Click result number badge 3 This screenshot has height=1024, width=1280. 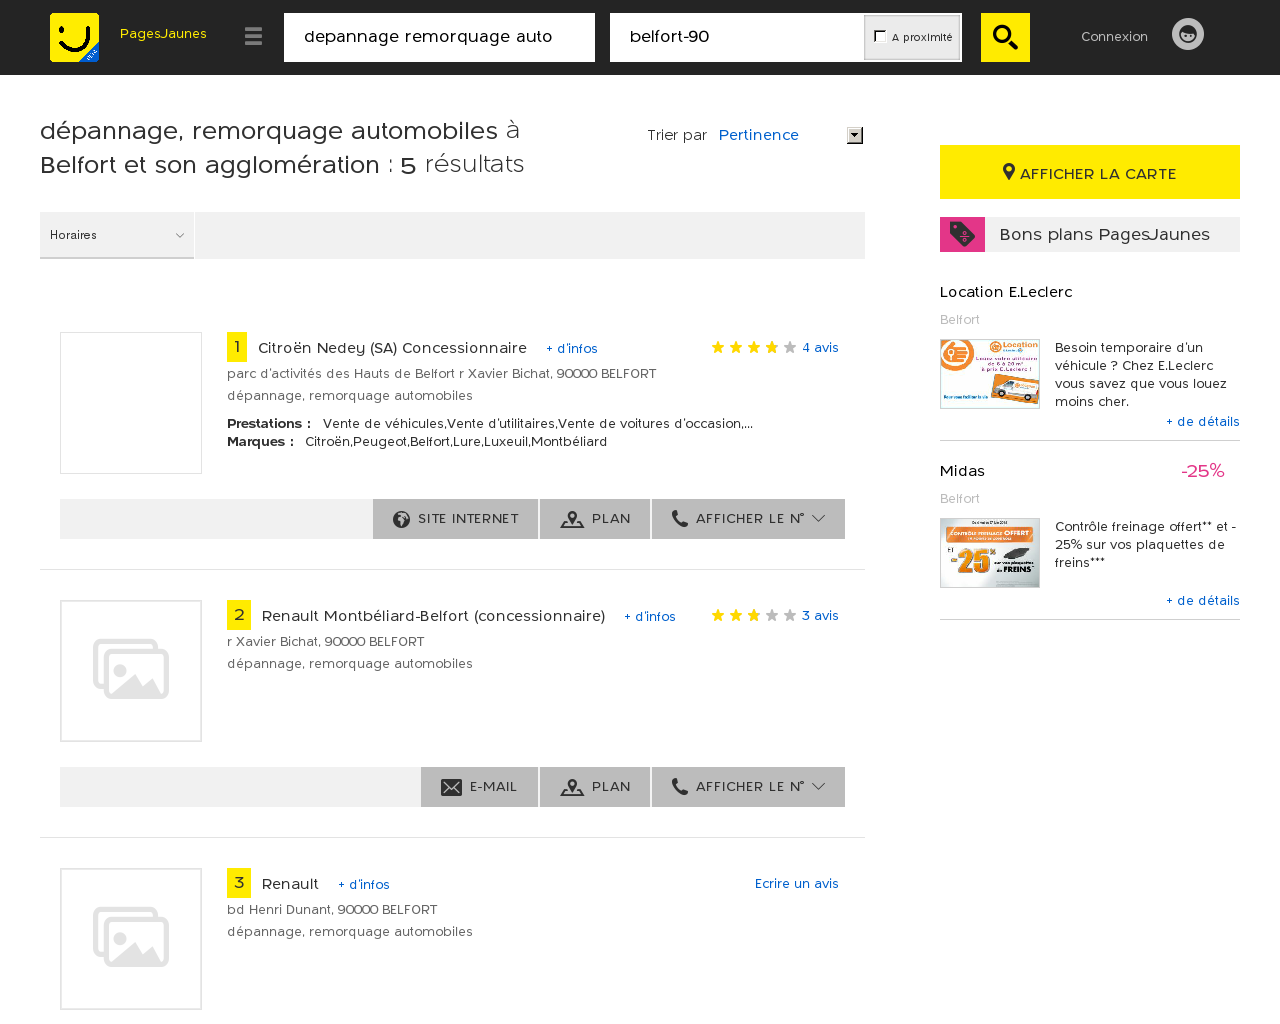239,883
